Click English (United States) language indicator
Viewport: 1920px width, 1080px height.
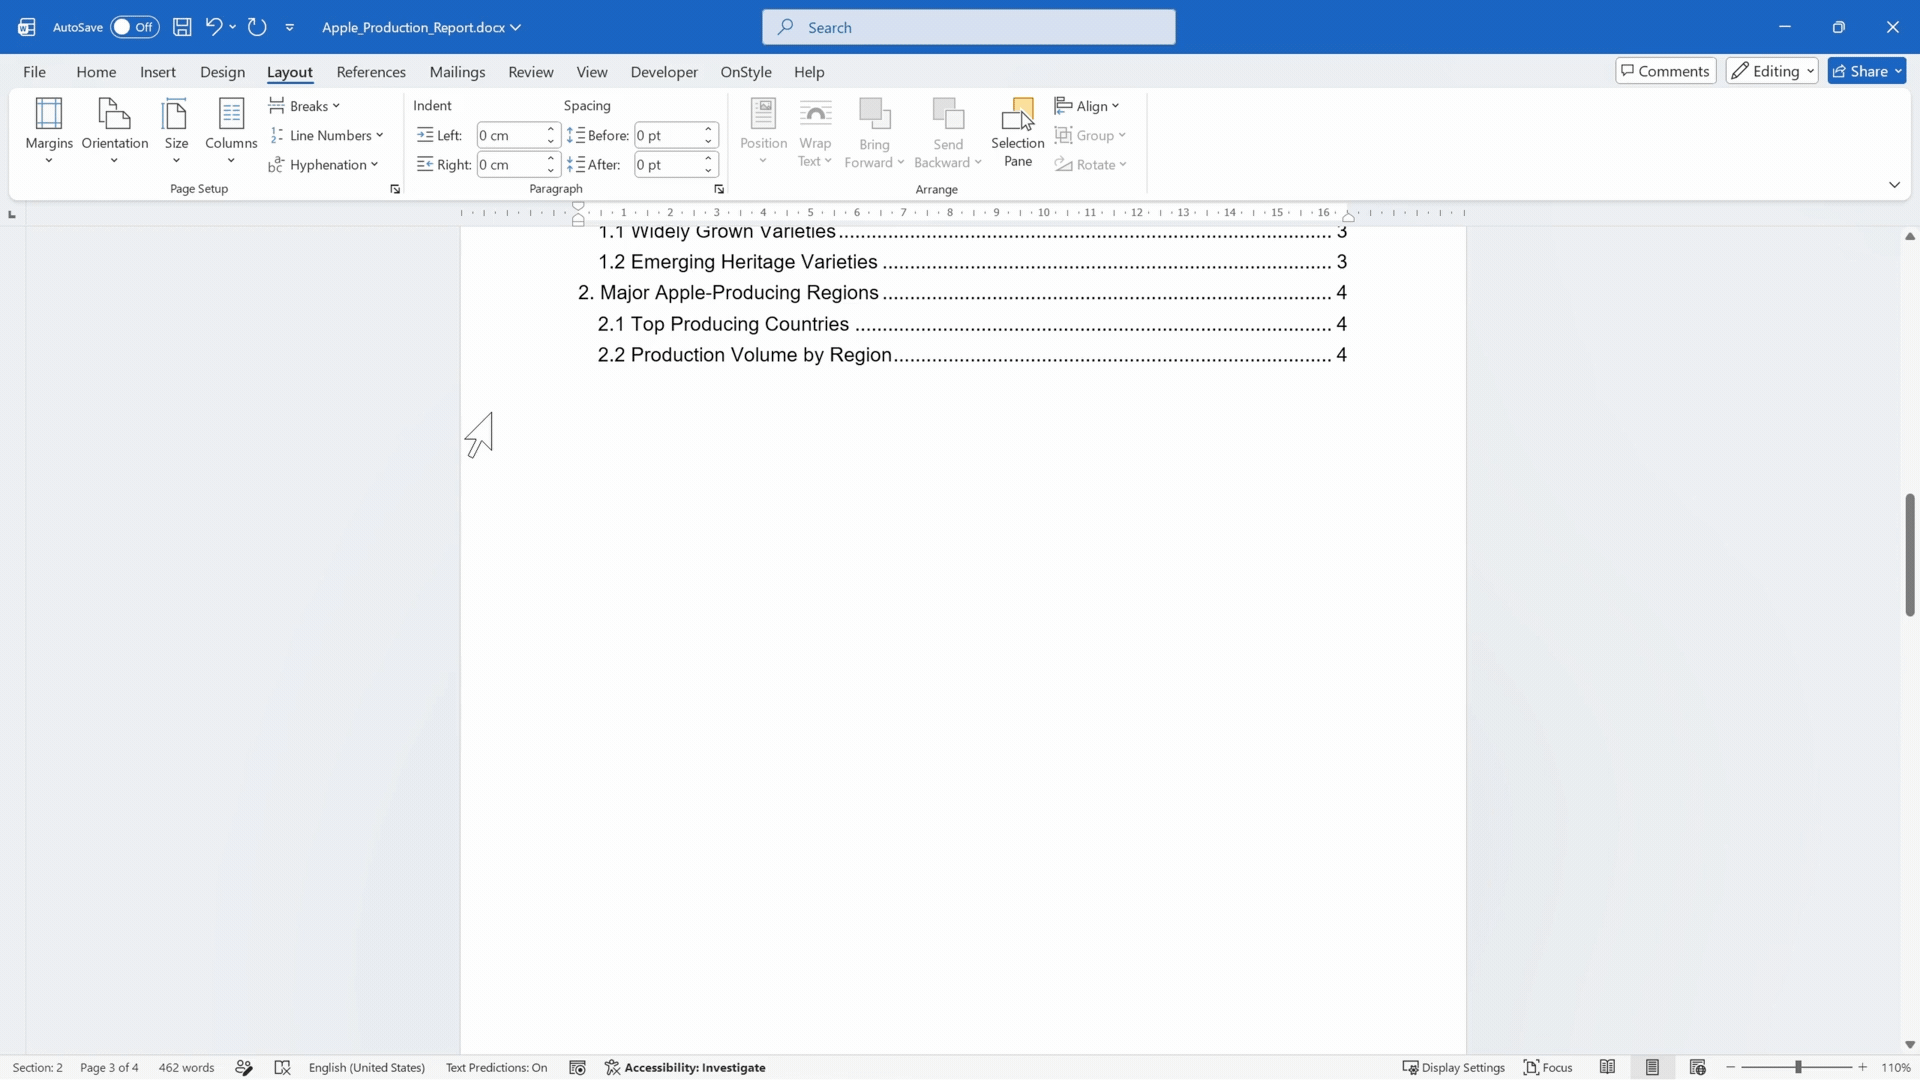366,1067
